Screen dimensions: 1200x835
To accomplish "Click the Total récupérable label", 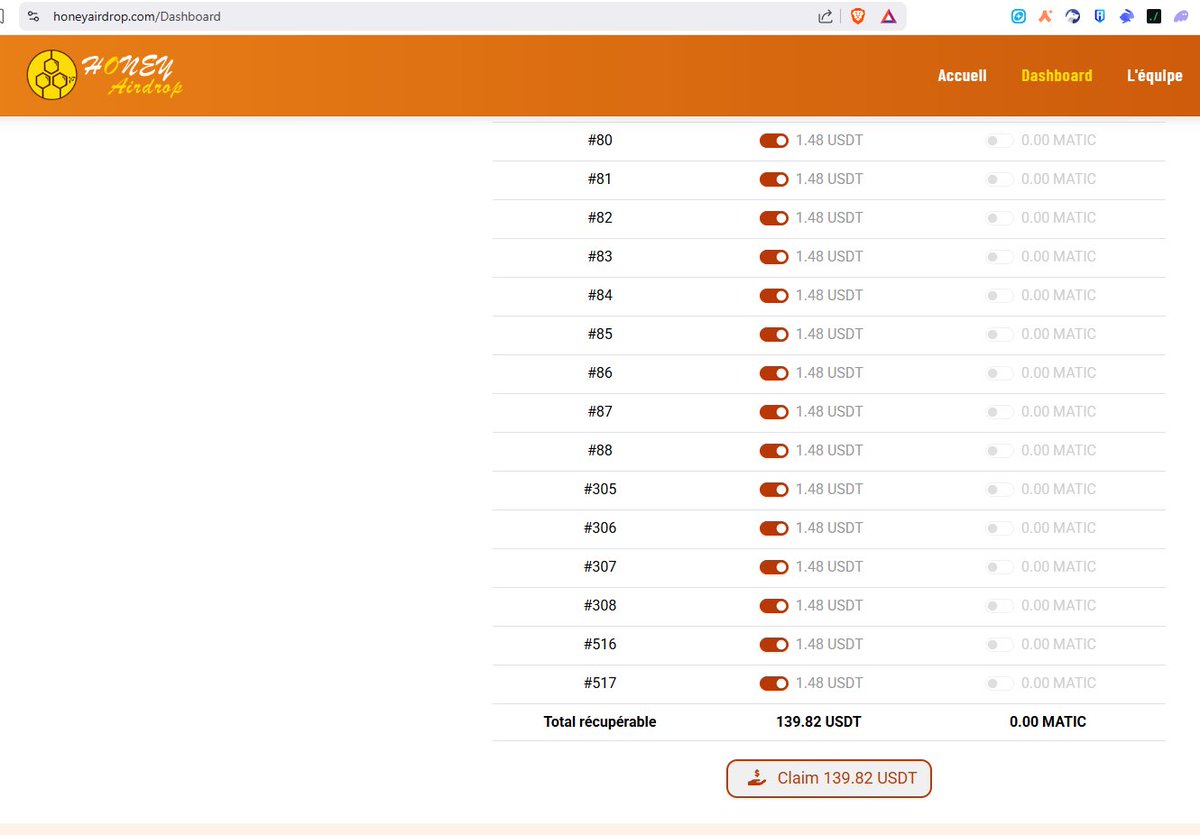I will pyautogui.click(x=600, y=722).
